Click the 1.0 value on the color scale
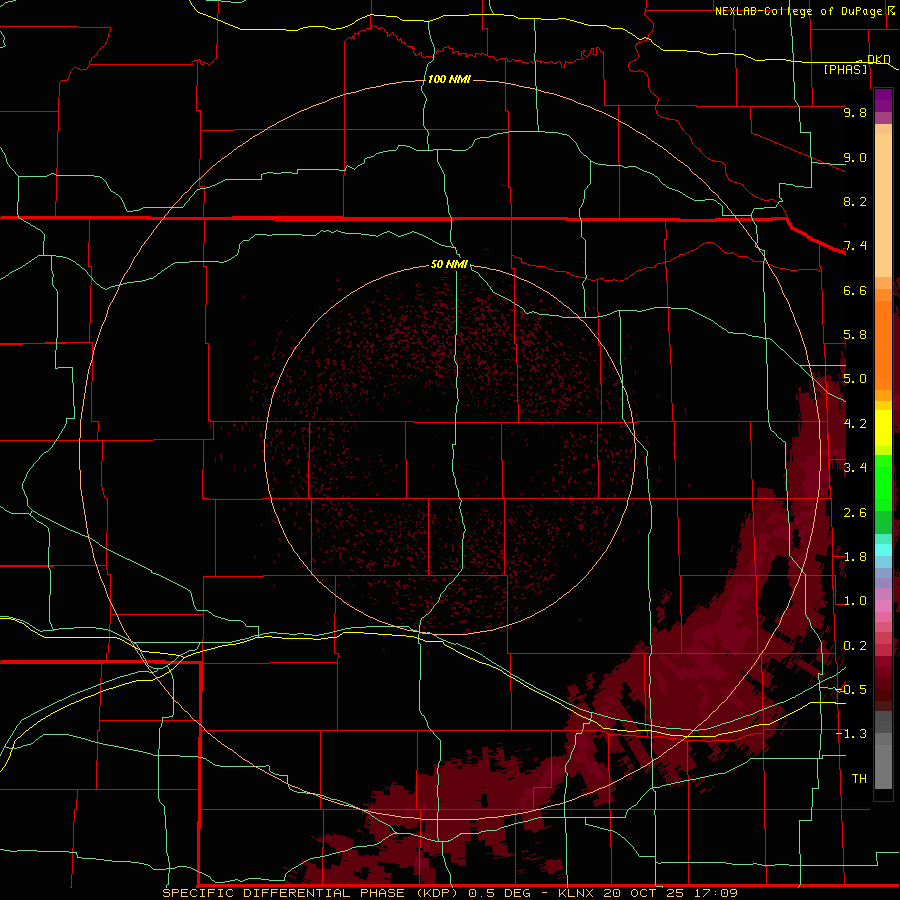This screenshot has width=900, height=900. point(855,601)
